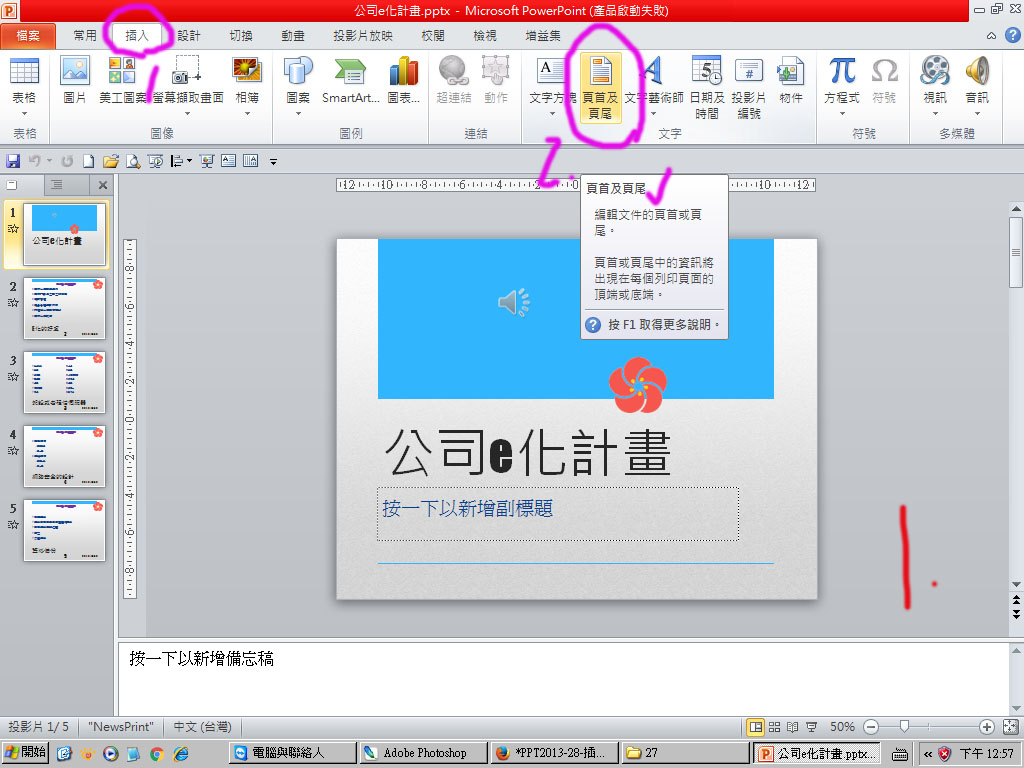Viewport: 1024px width, 768px height.
Task: Click zoom out minus button
Action: (x=871, y=727)
